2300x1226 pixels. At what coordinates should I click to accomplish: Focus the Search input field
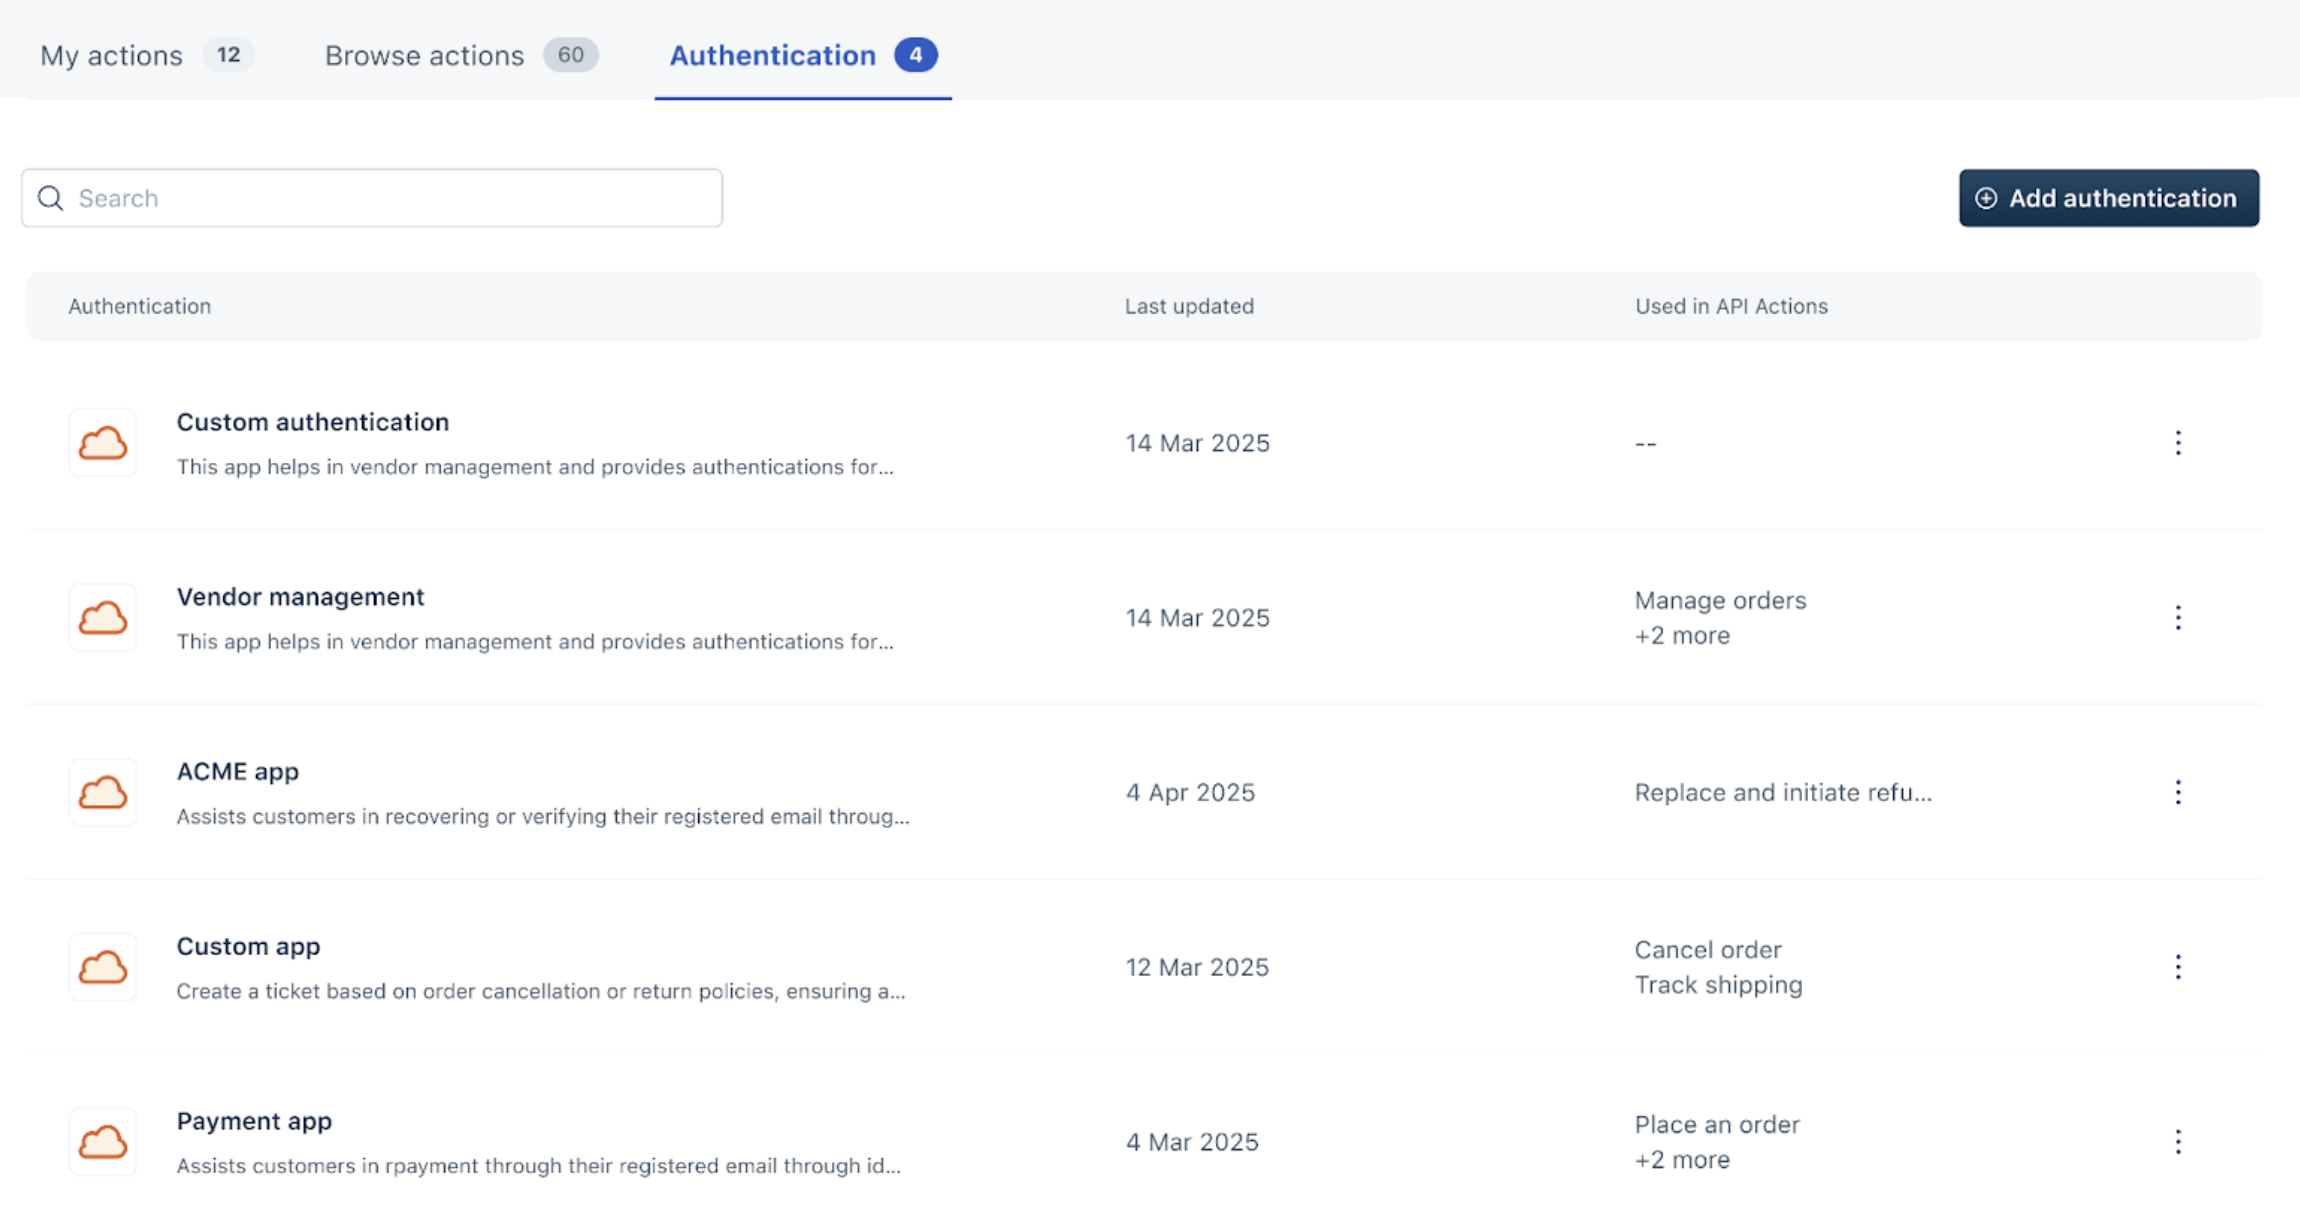tap(390, 198)
